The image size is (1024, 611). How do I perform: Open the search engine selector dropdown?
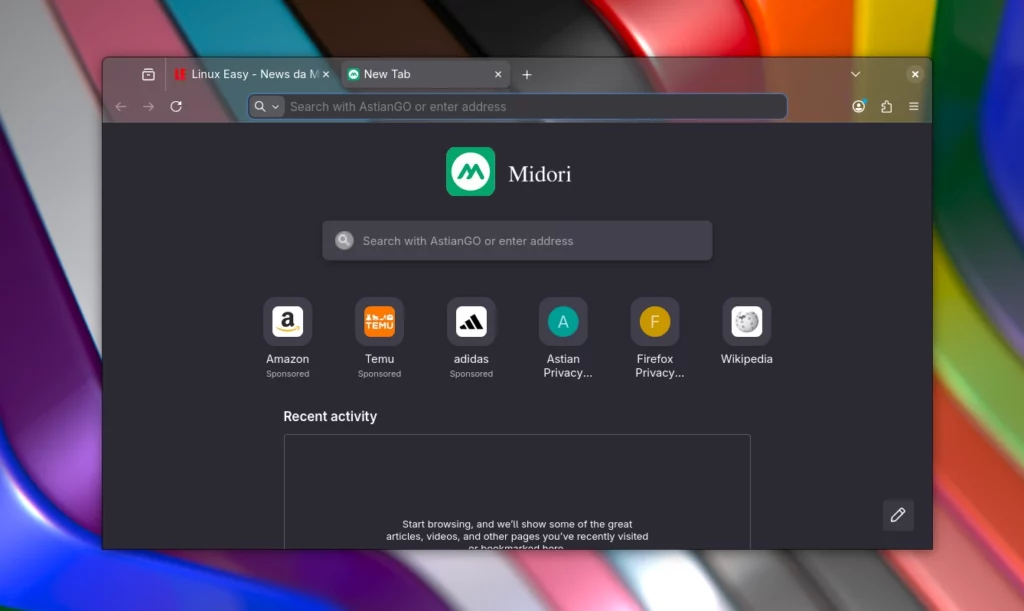point(265,106)
